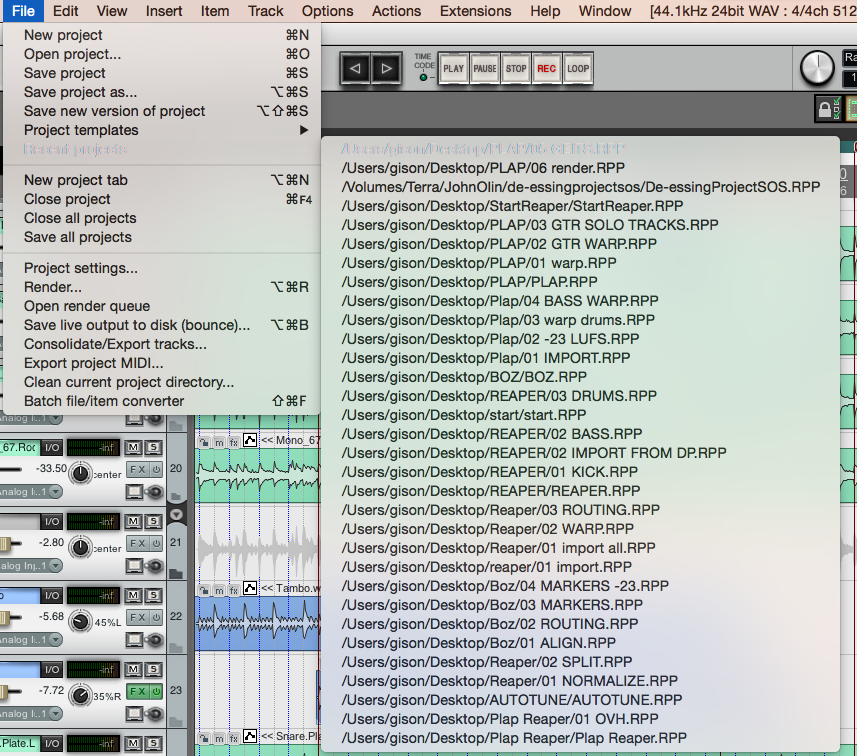Open recent project 'AUTOTUNE.RPP'
This screenshot has height=756, width=857.
[580, 700]
